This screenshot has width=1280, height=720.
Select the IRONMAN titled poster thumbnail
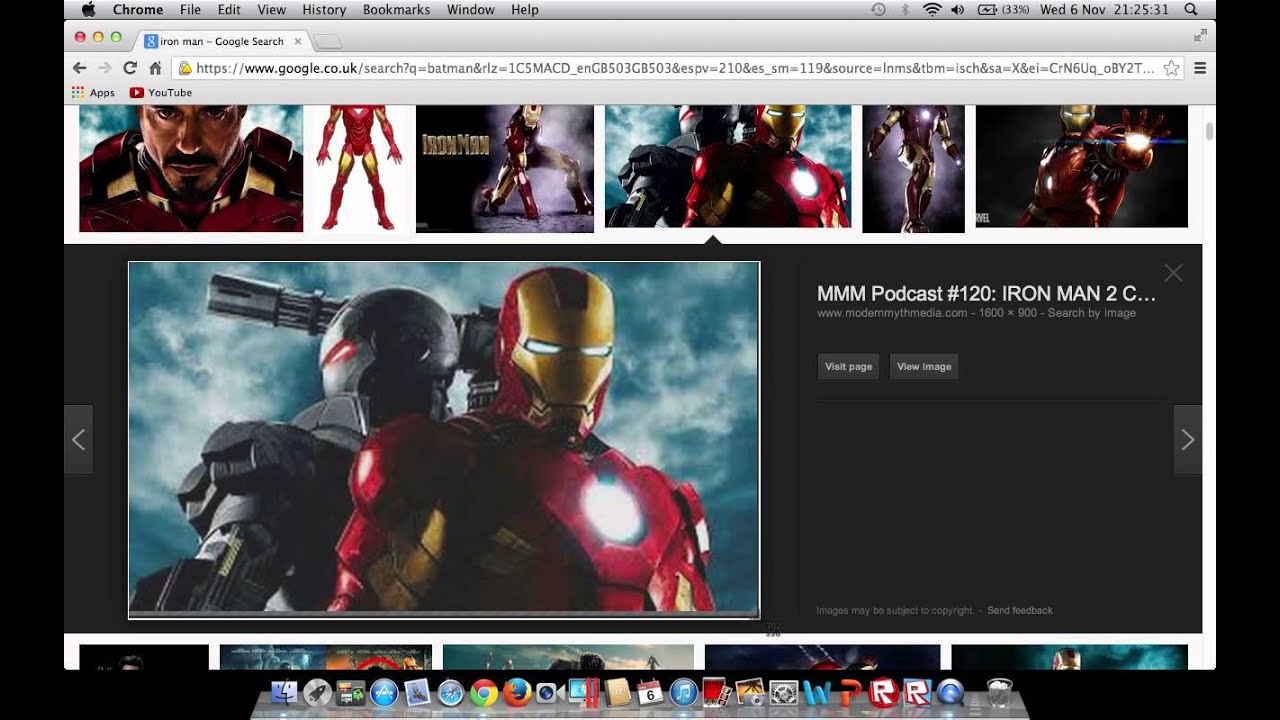coord(504,168)
